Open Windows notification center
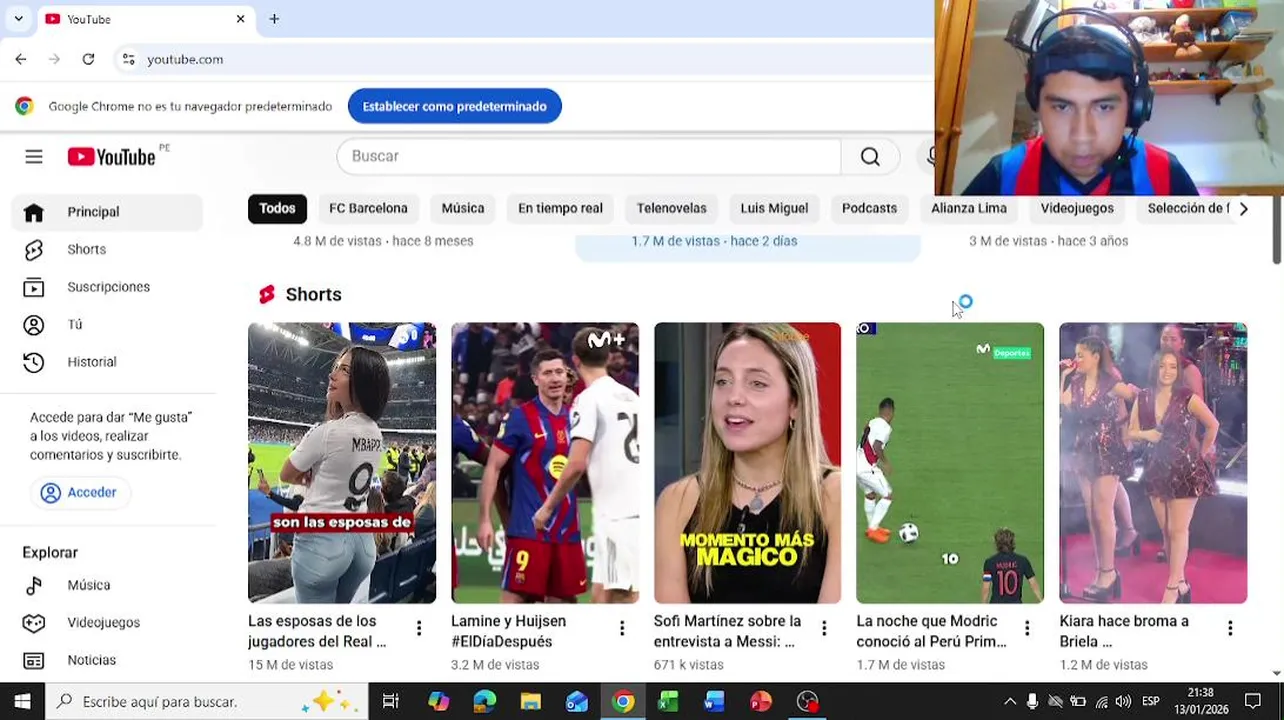Image resolution: width=1284 pixels, height=720 pixels. [1253, 702]
